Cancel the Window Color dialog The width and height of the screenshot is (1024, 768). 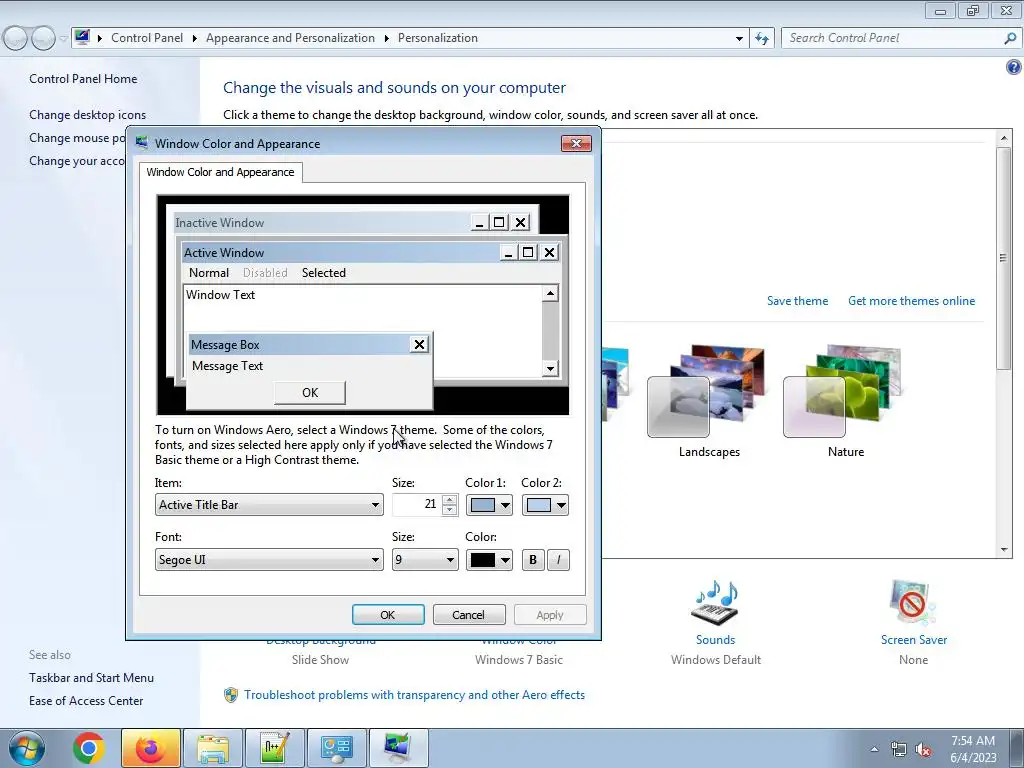pos(469,615)
